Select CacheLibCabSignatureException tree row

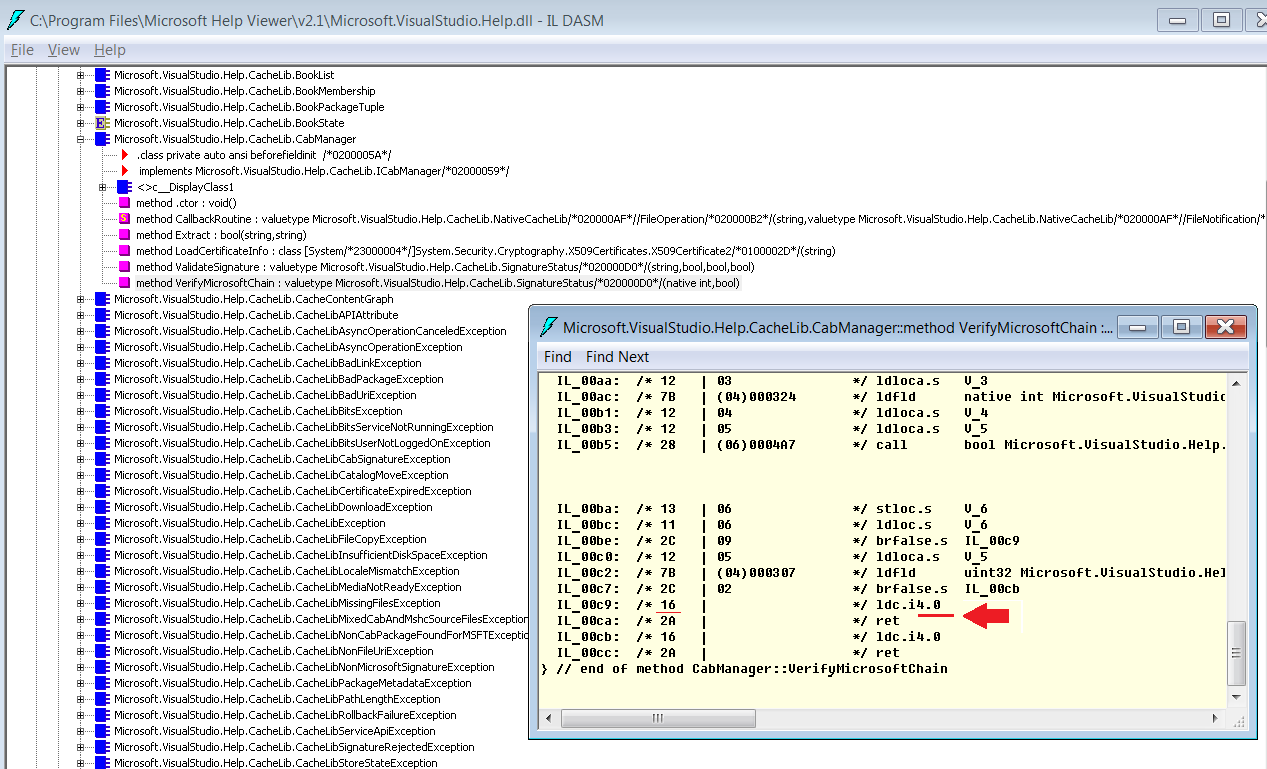coord(282,459)
